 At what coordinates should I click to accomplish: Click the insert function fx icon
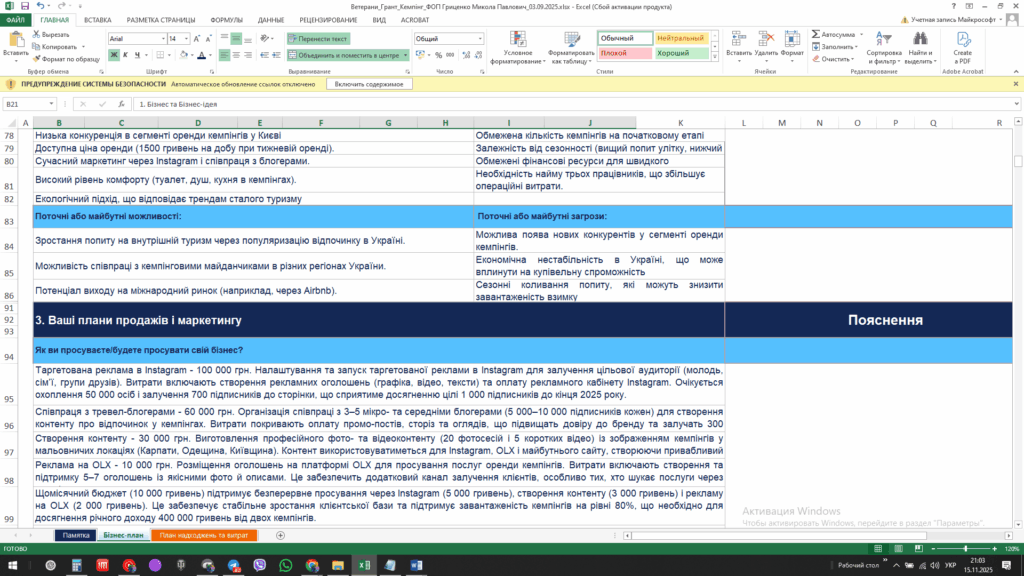122,104
